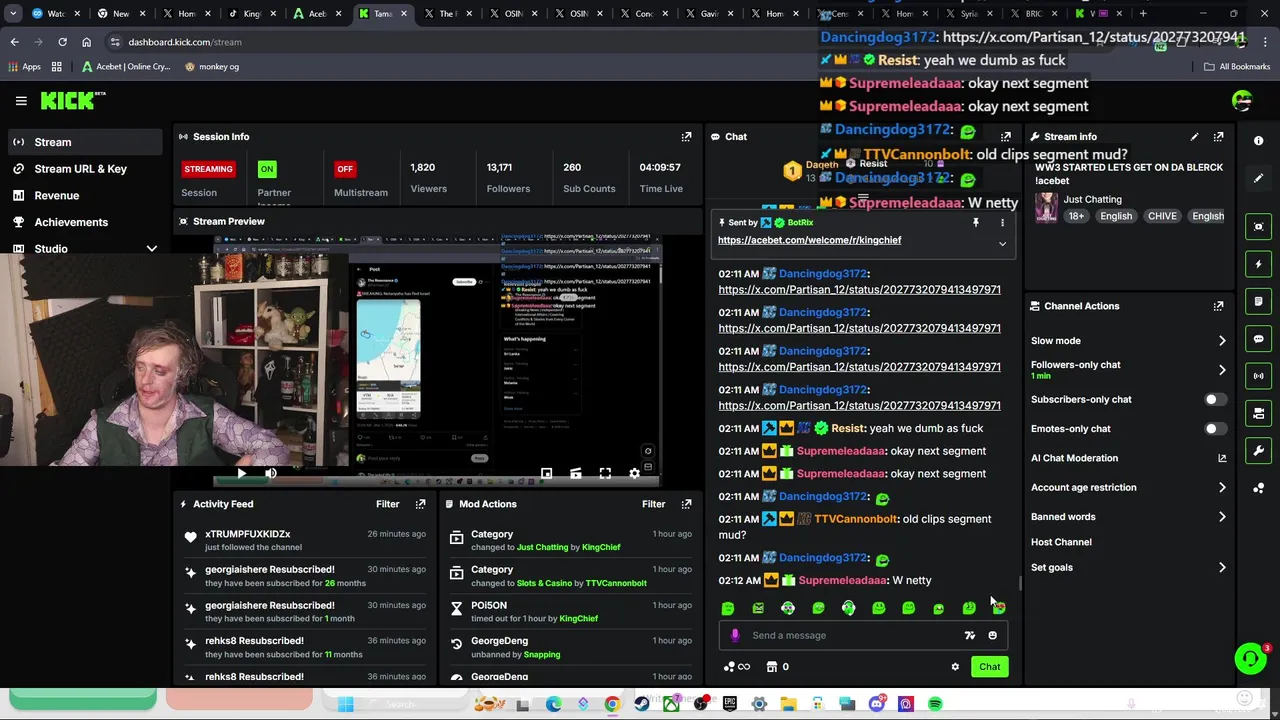
Task: Pop out the Channel Actions panel
Action: 1218,306
